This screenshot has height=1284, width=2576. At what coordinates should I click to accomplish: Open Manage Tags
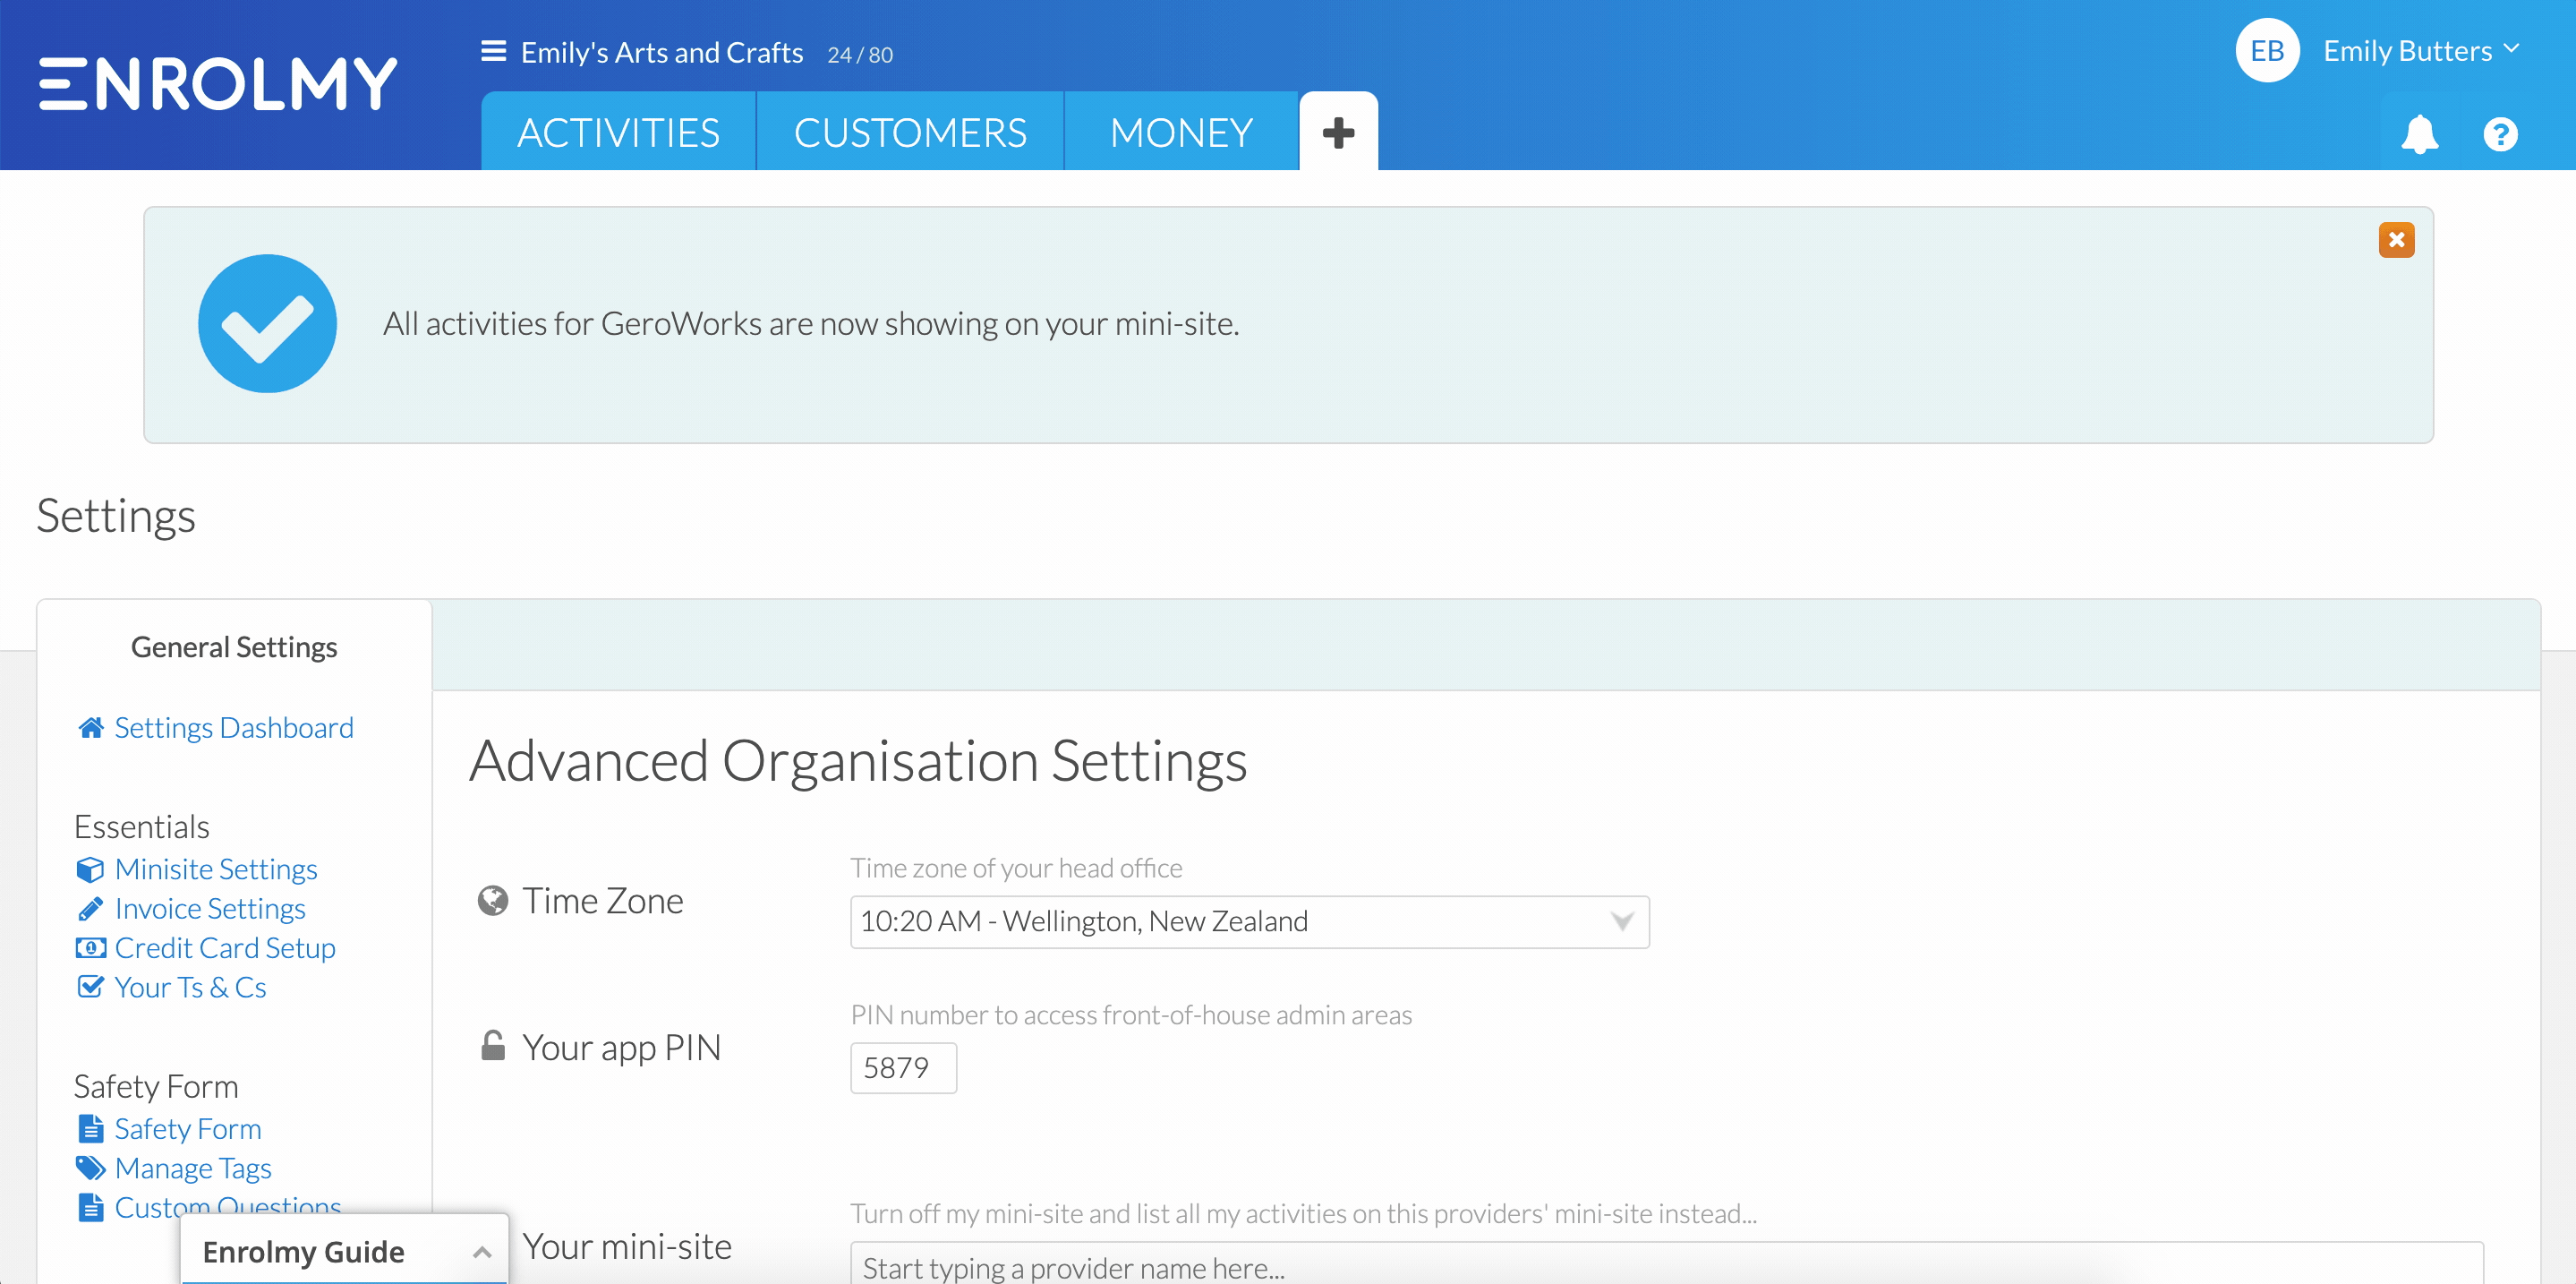pos(193,1168)
